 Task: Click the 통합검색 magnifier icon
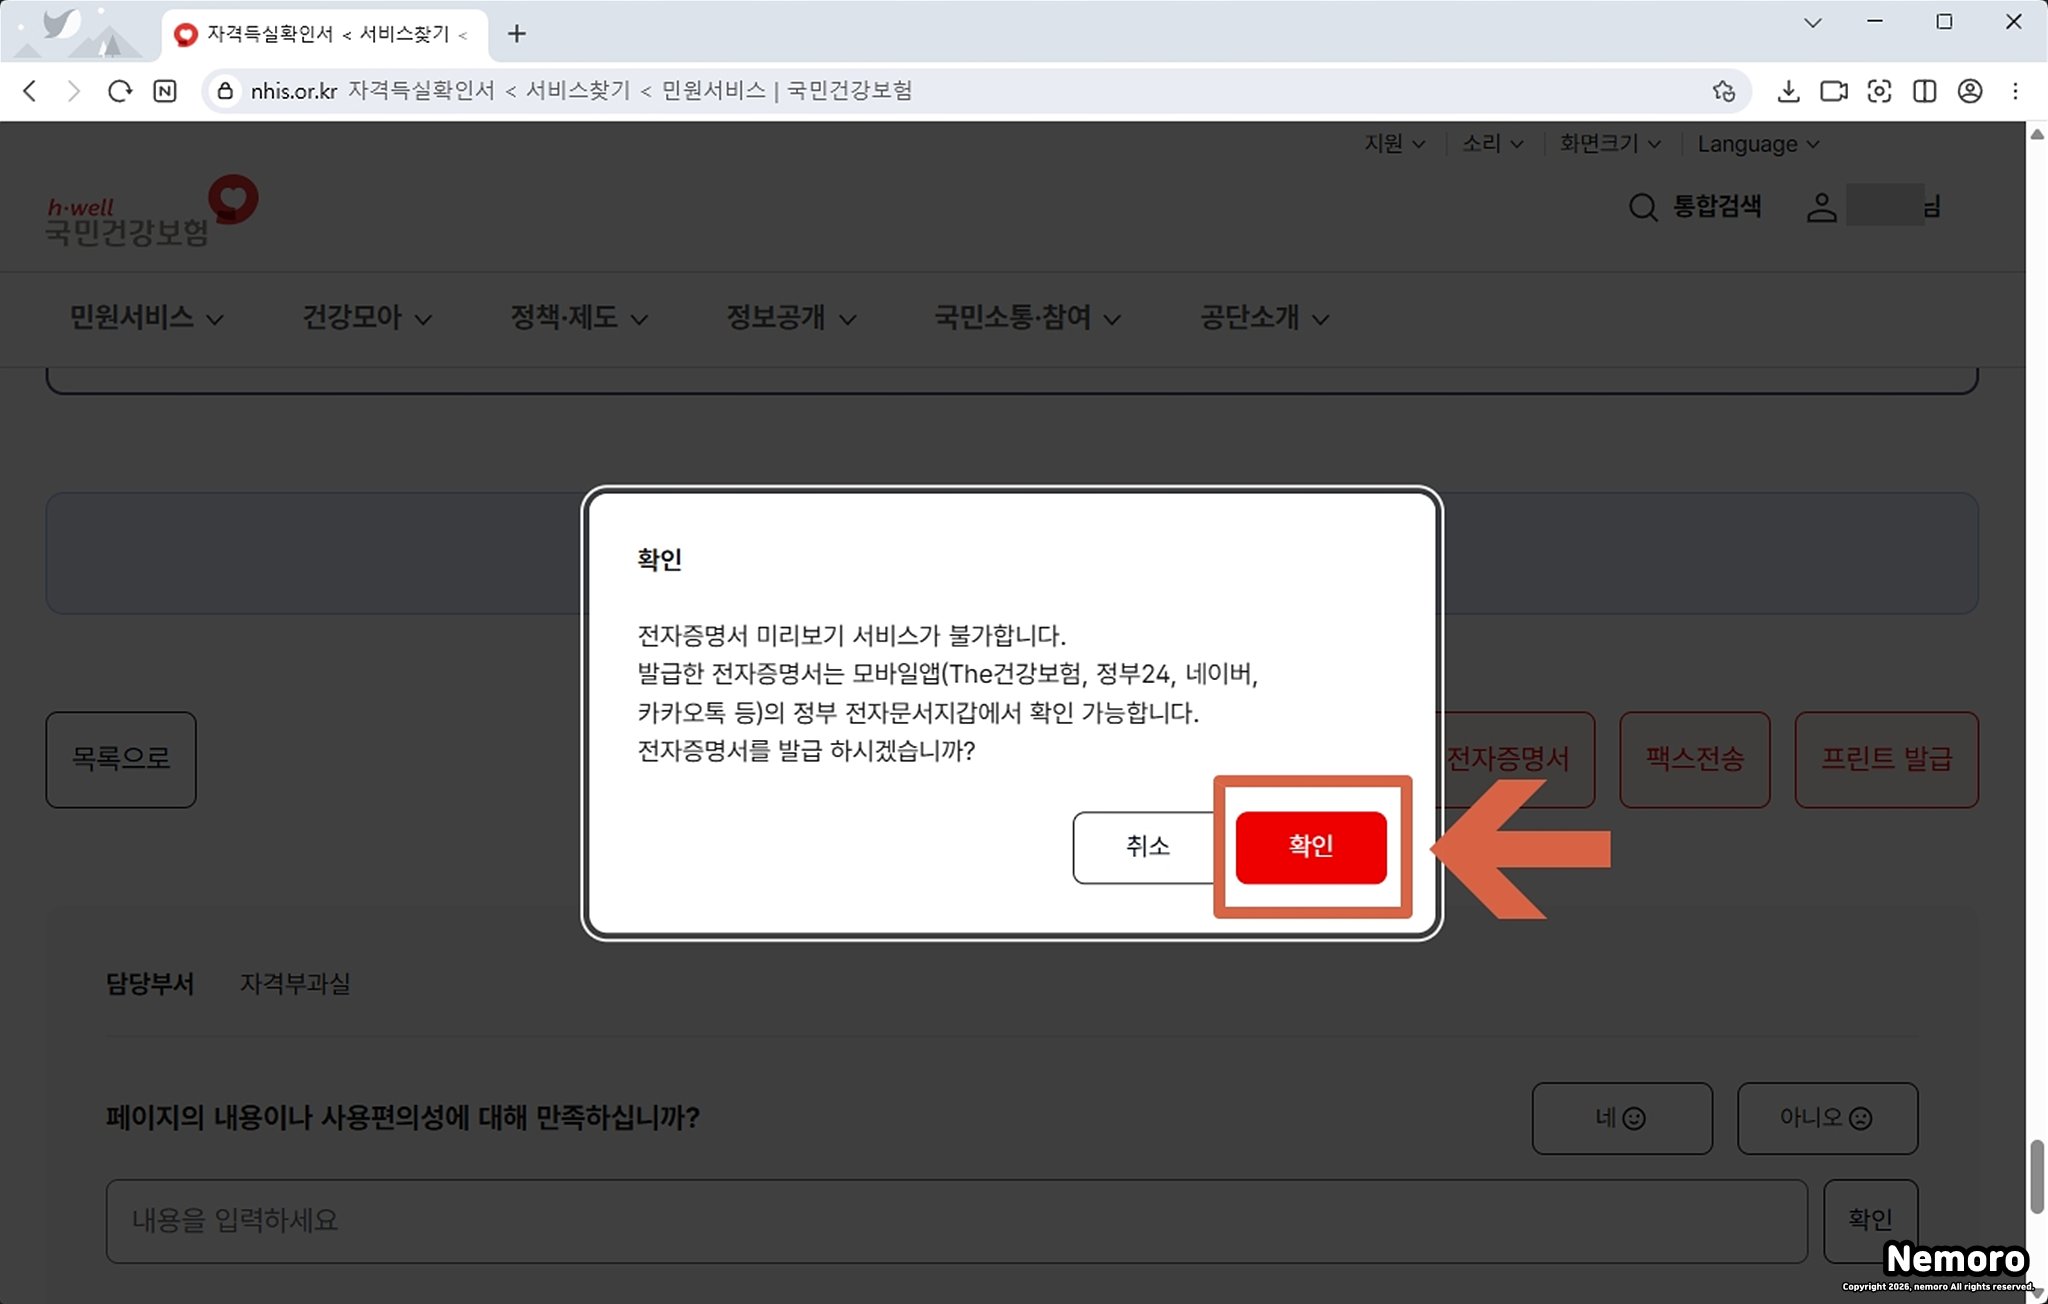click(1643, 207)
